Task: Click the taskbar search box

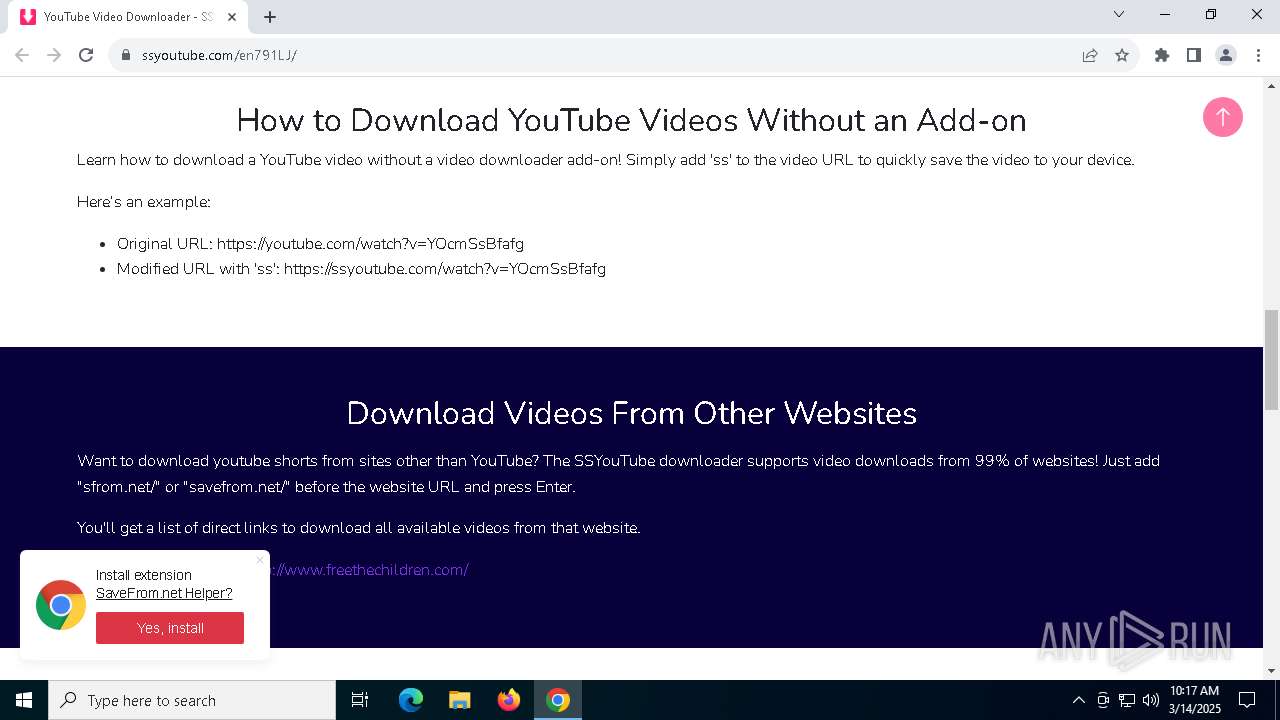Action: point(192,700)
